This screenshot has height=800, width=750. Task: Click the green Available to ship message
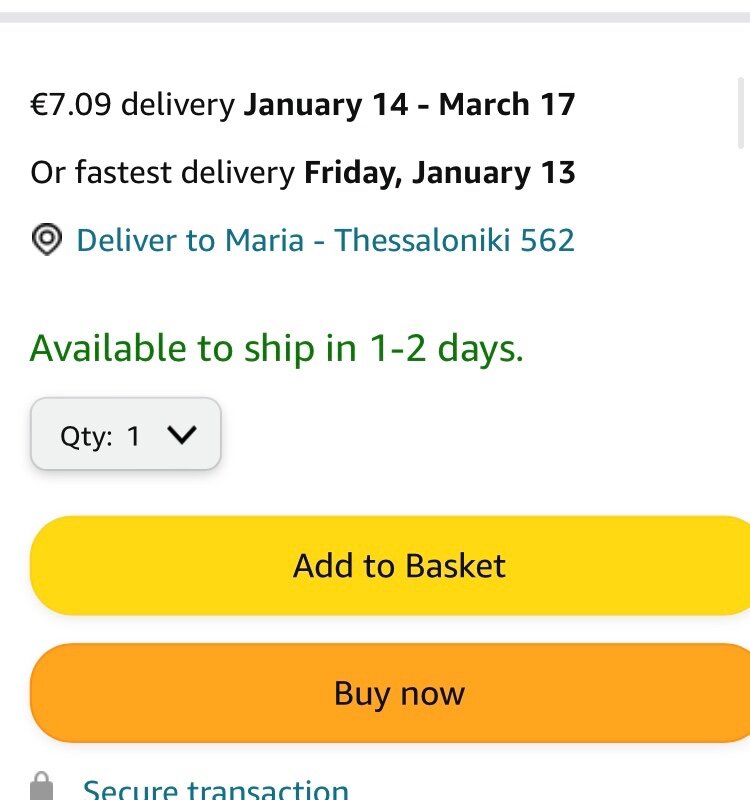pyautogui.click(x=277, y=349)
